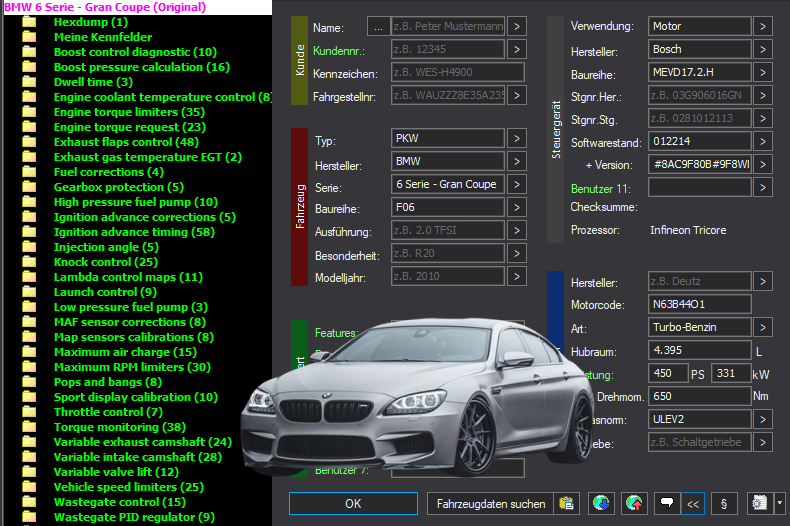Click the document settings icon button
This screenshot has width=790, height=526.
pos(759,503)
